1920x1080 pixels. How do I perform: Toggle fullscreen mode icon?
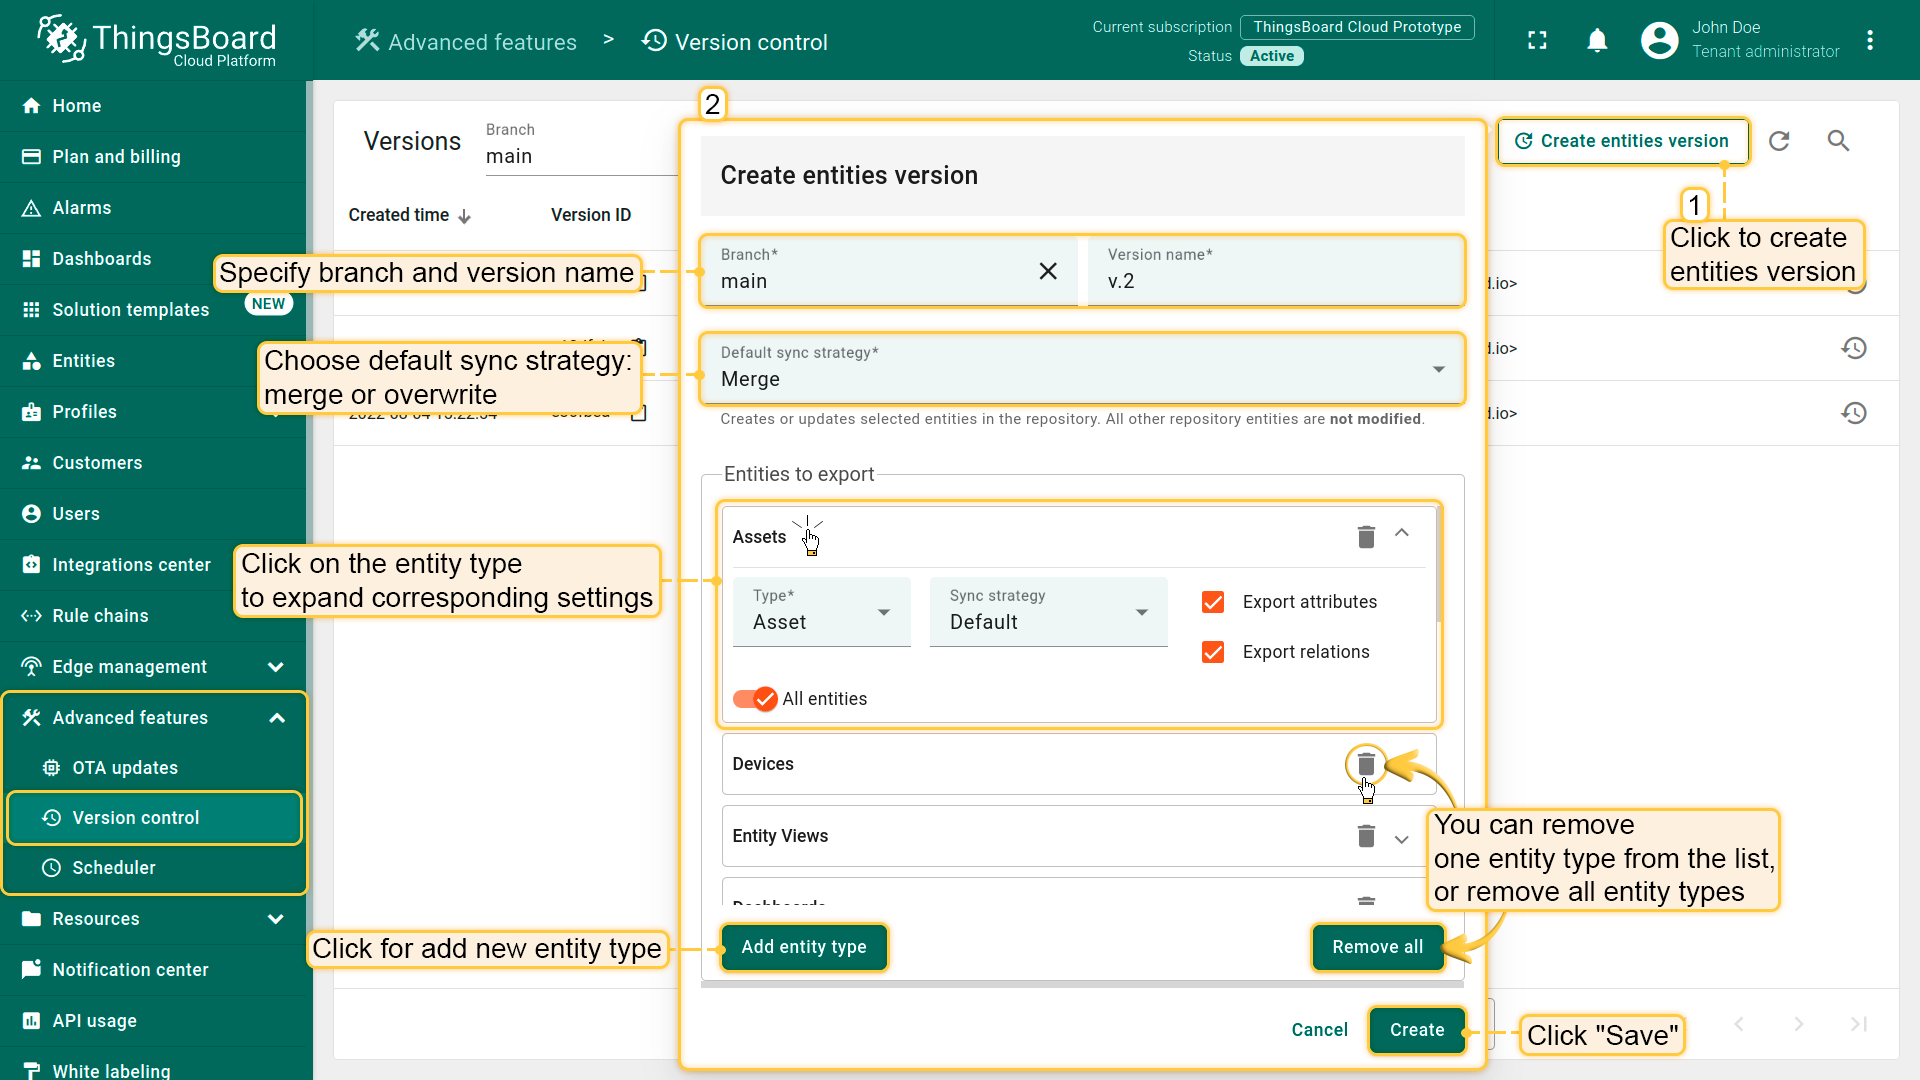pyautogui.click(x=1537, y=41)
